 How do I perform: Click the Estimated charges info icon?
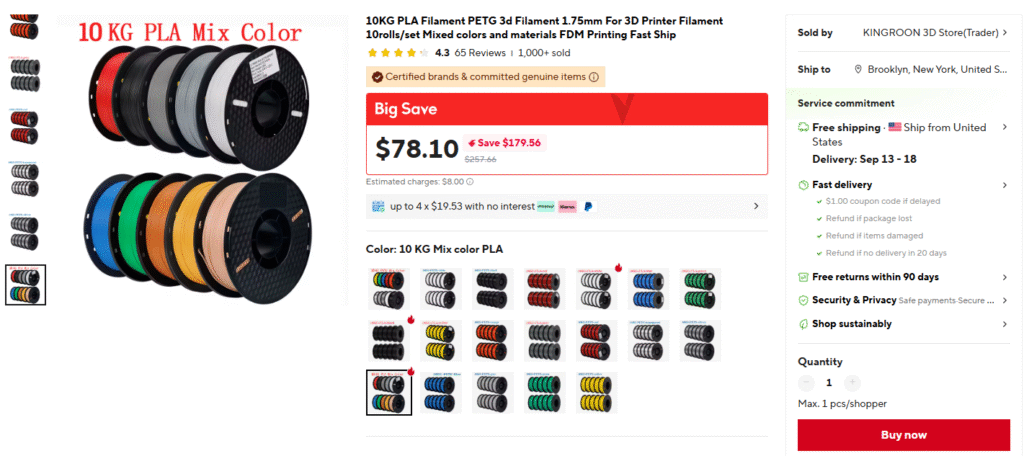coord(470,182)
